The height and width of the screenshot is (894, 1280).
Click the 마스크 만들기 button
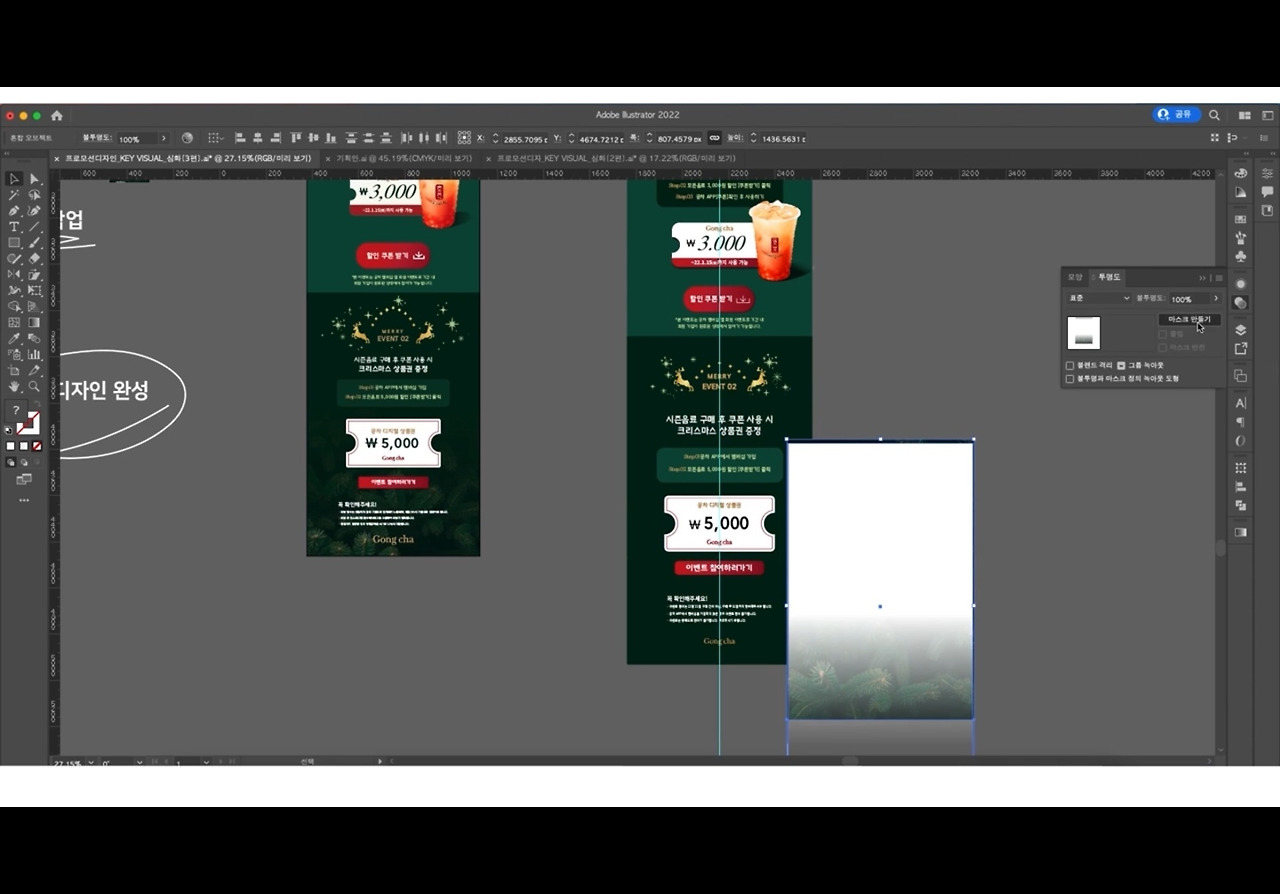coord(1189,319)
